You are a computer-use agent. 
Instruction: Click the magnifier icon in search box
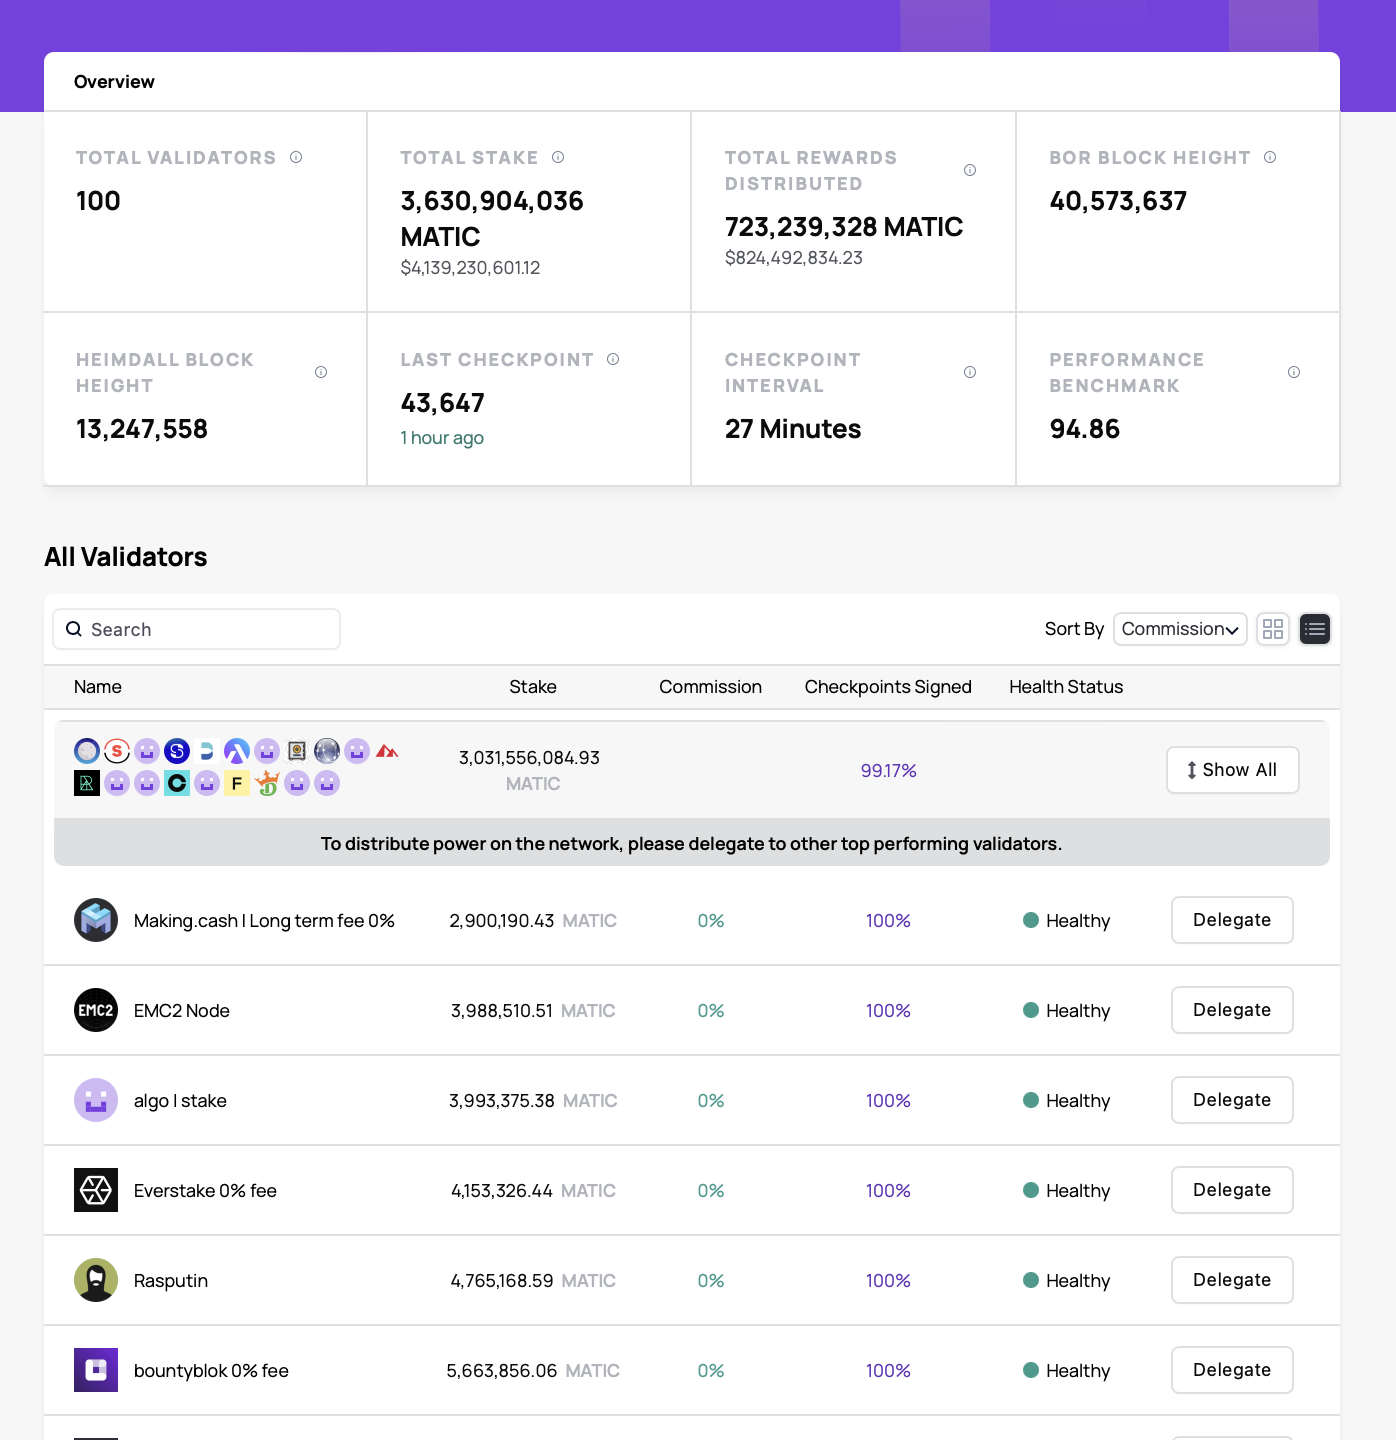coord(74,629)
